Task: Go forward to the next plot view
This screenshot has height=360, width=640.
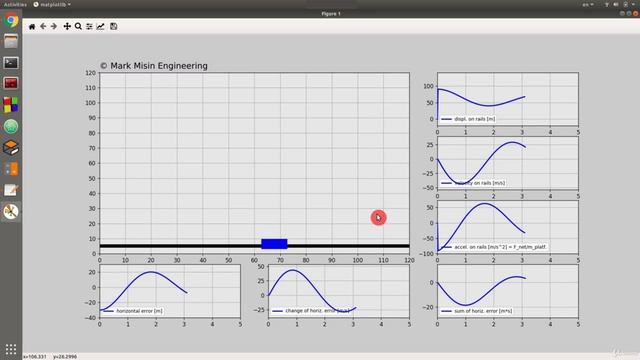Action: tap(54, 27)
